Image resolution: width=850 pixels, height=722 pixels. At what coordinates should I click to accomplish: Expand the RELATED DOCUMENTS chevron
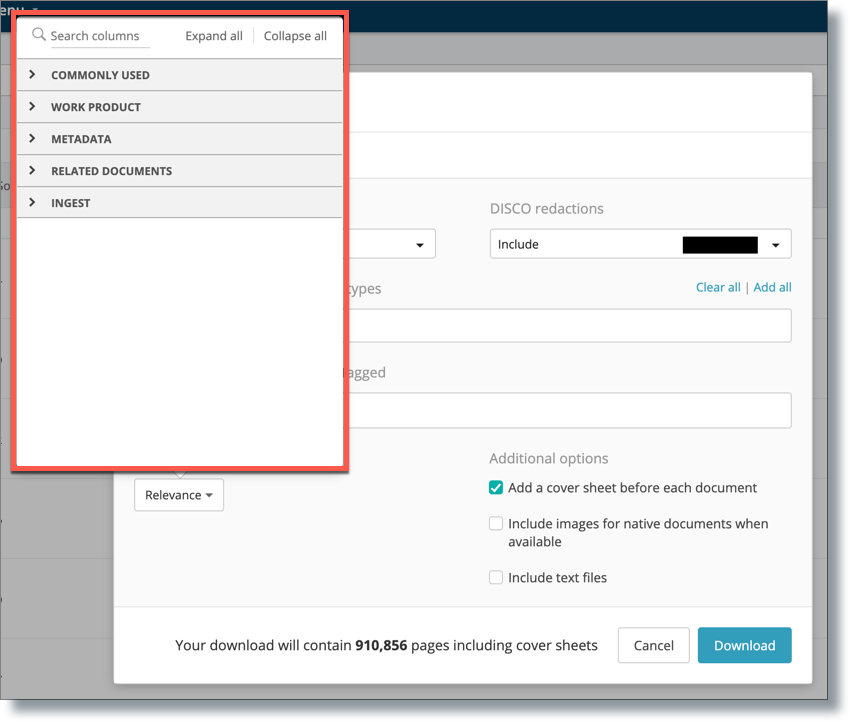pos(32,170)
